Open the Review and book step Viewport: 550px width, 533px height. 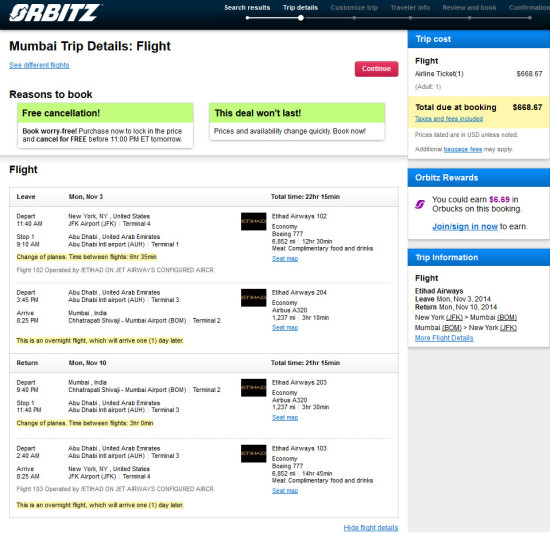click(469, 8)
